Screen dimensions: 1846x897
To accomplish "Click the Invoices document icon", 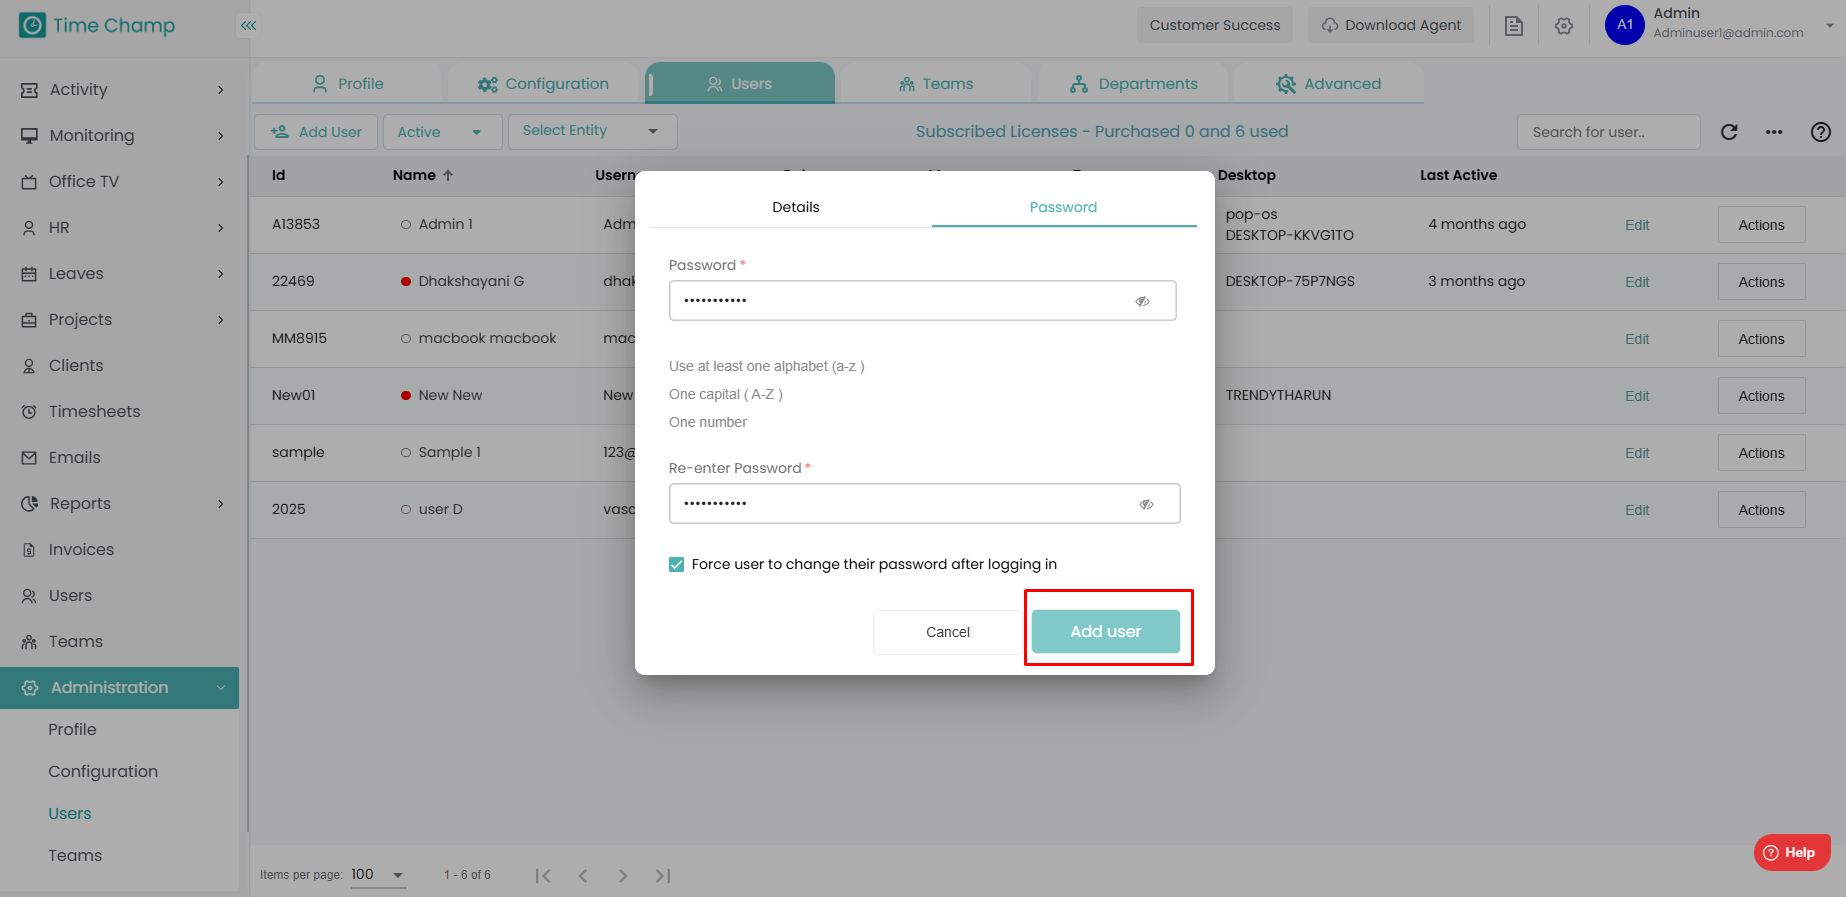I will [x=29, y=550].
